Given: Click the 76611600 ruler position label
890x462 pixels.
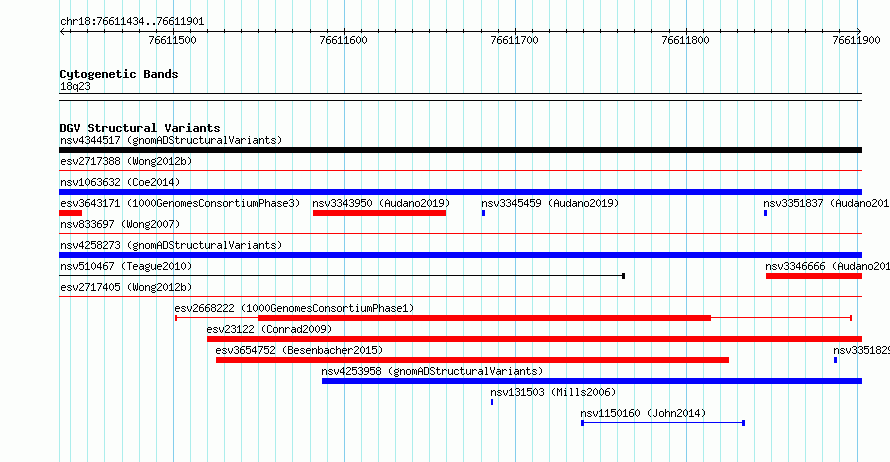Looking at the screenshot, I should 343,40.
